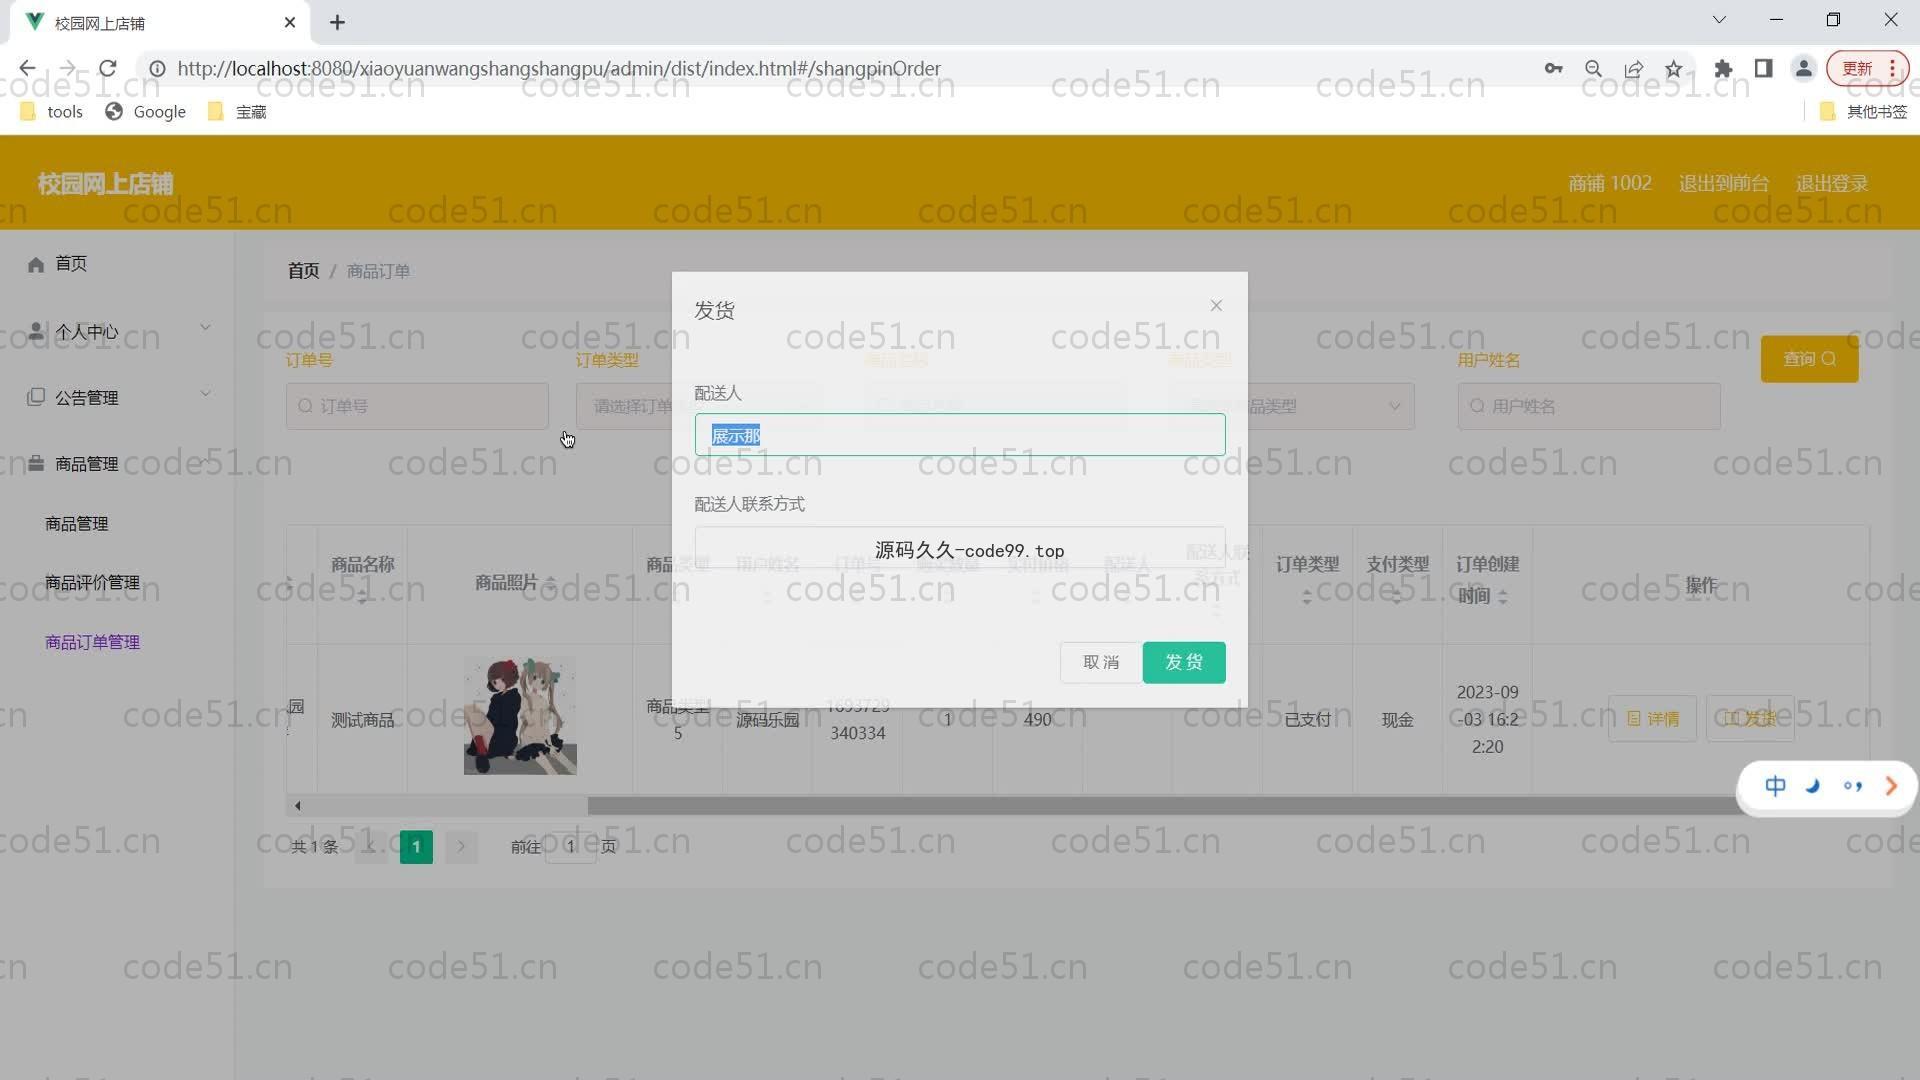Viewport: 1920px width, 1080px height.
Task: Click the zoom magnifier icon in address bar
Action: [1593, 68]
